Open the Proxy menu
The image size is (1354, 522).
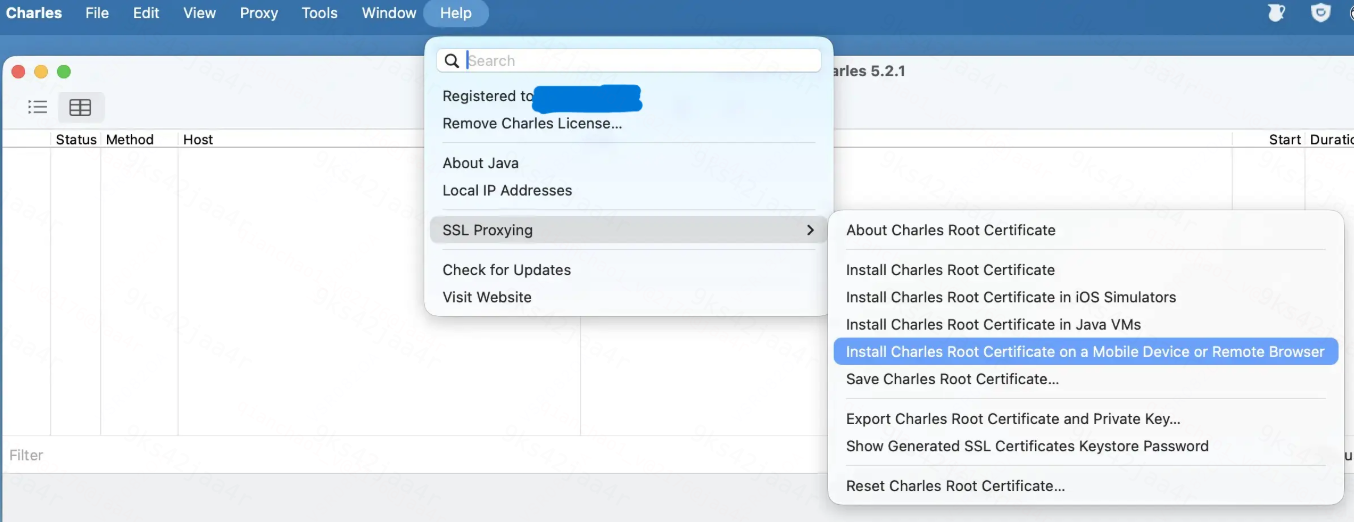(x=259, y=13)
